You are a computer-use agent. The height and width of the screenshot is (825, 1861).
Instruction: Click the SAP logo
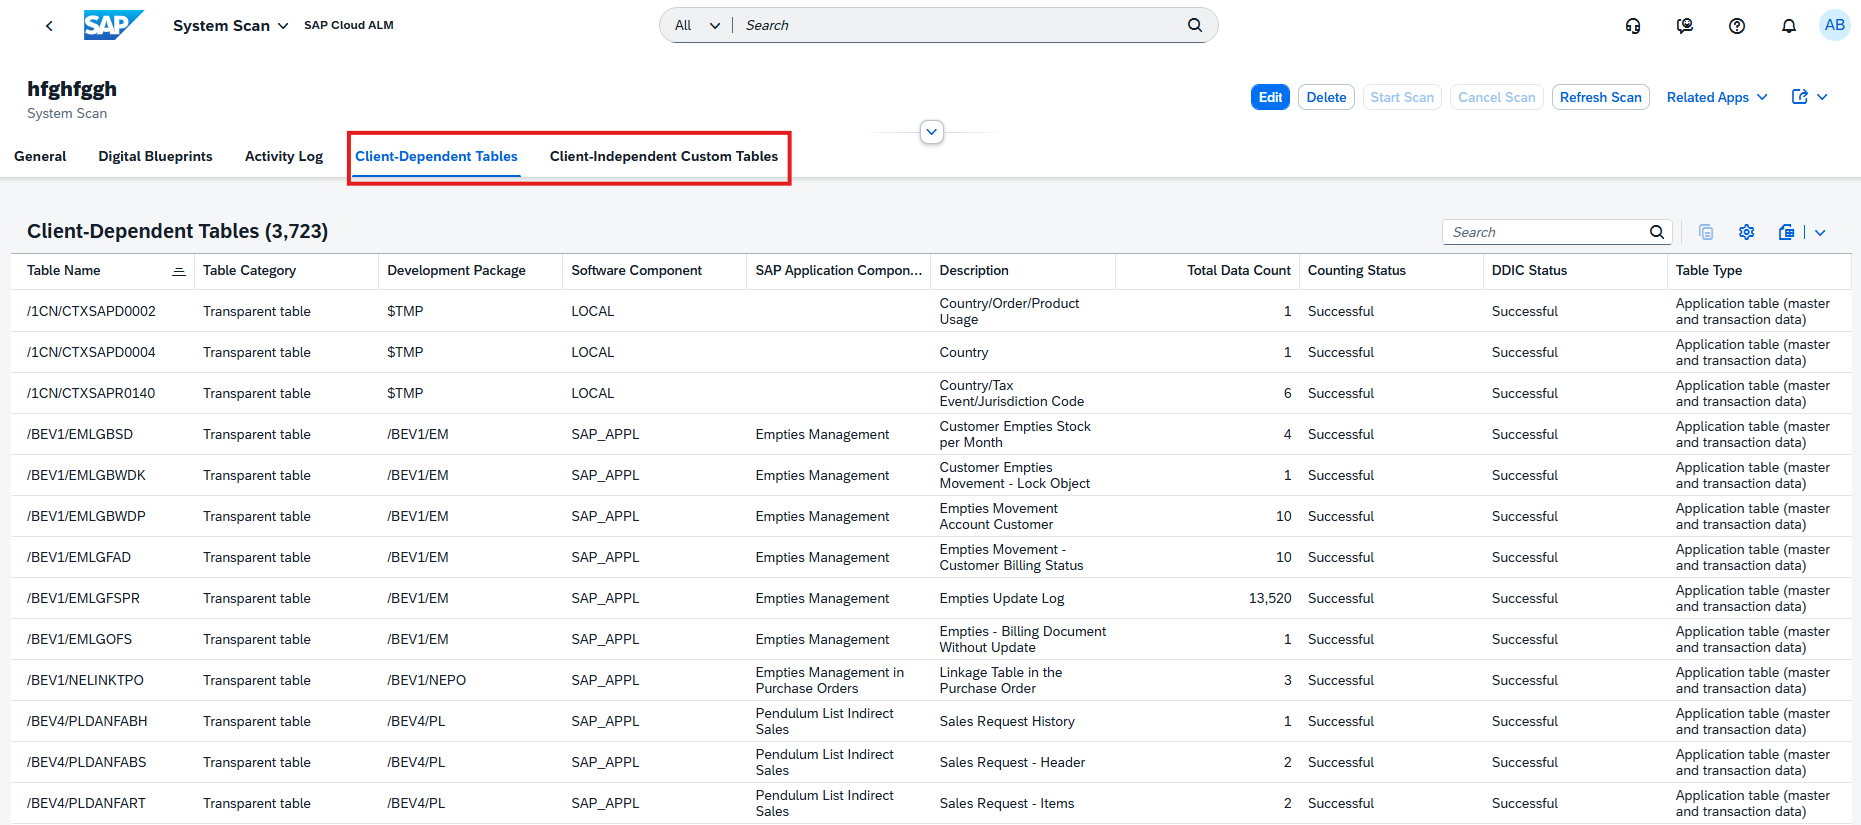[113, 25]
